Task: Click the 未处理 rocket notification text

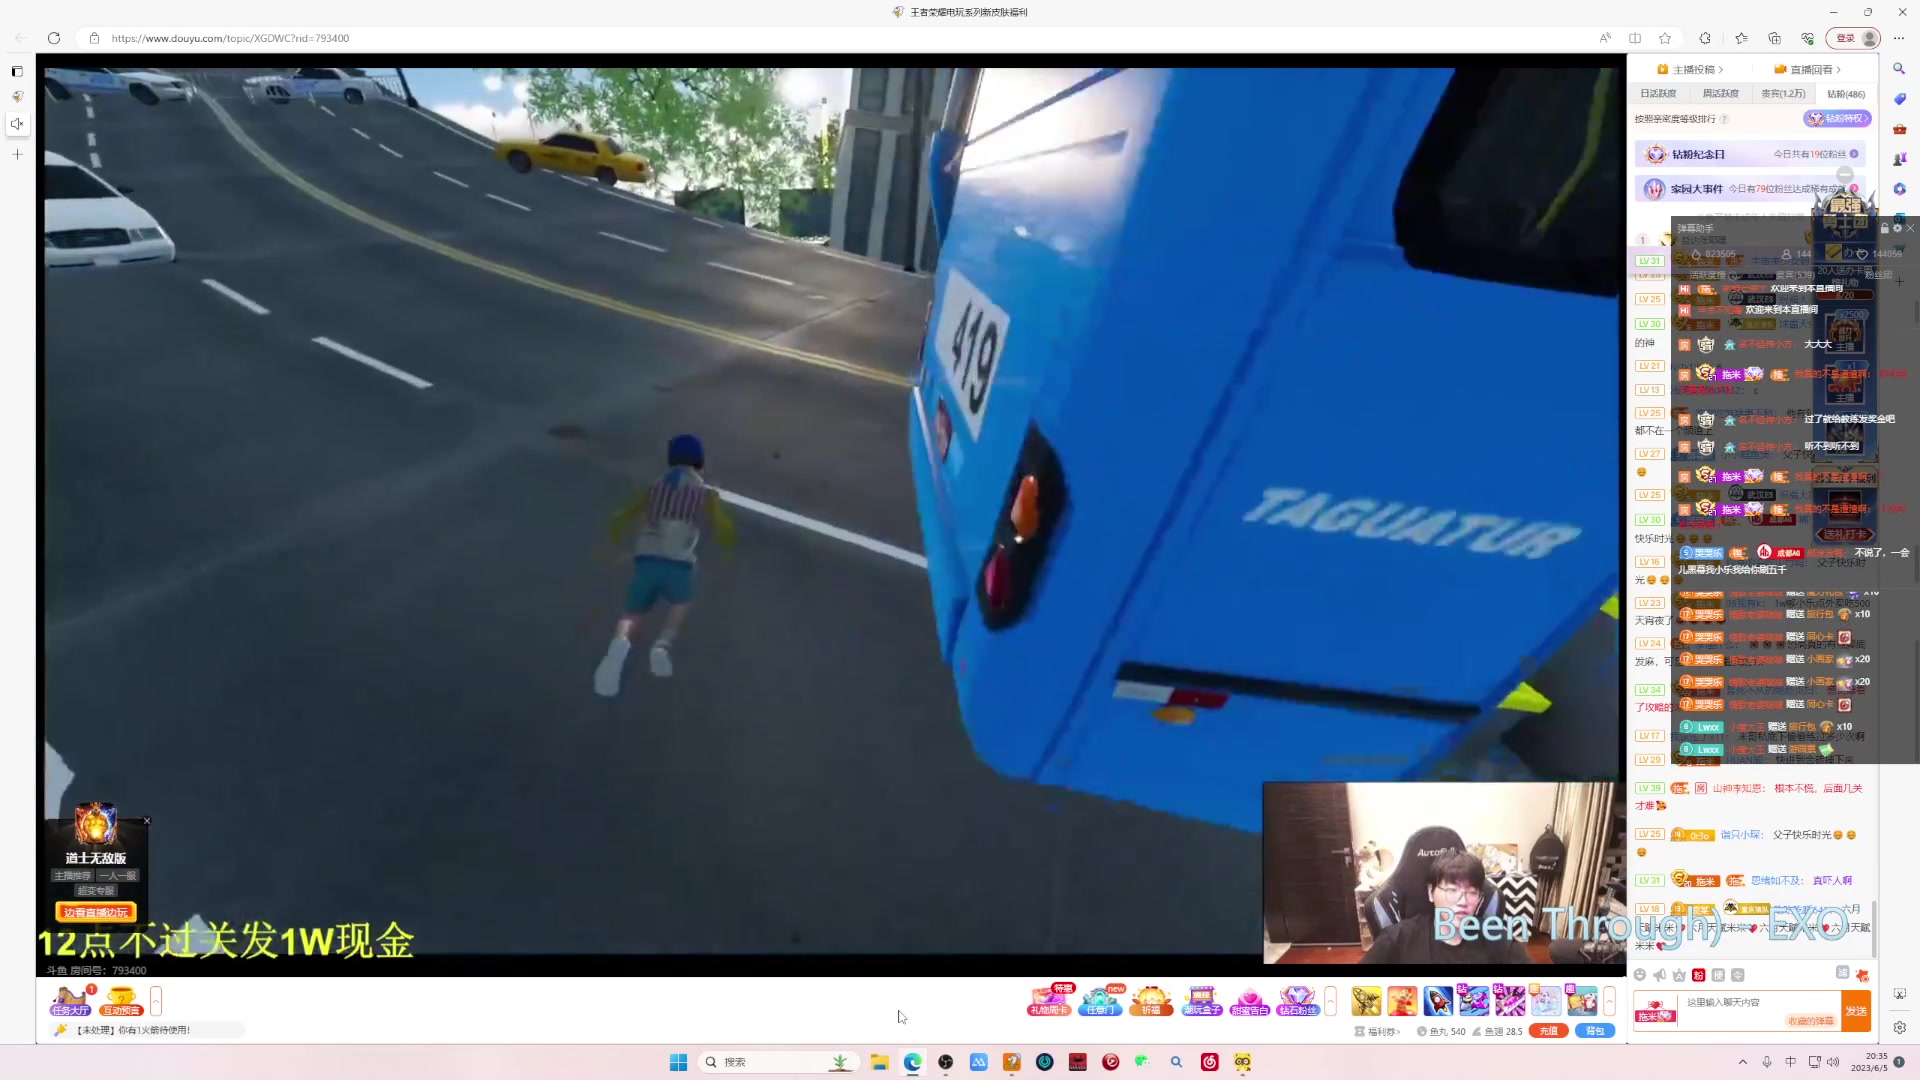Action: [133, 1030]
